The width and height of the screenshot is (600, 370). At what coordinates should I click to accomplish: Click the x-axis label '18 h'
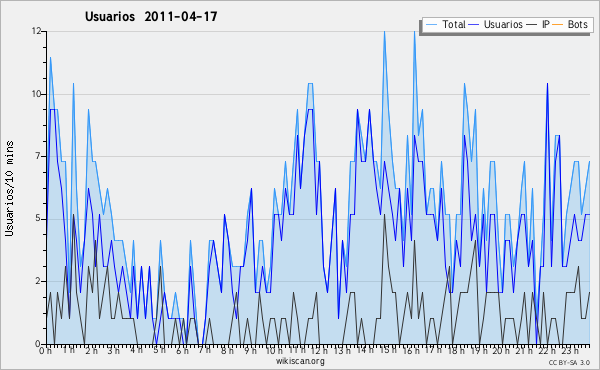tap(456, 350)
